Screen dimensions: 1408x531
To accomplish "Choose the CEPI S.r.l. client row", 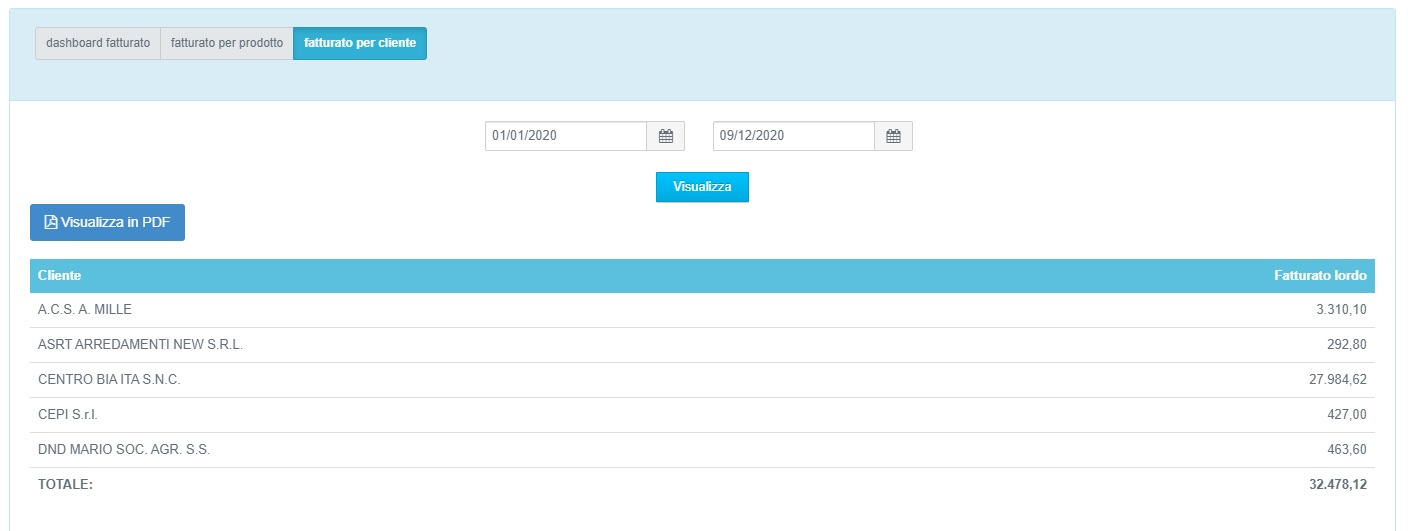I will tap(68, 415).
